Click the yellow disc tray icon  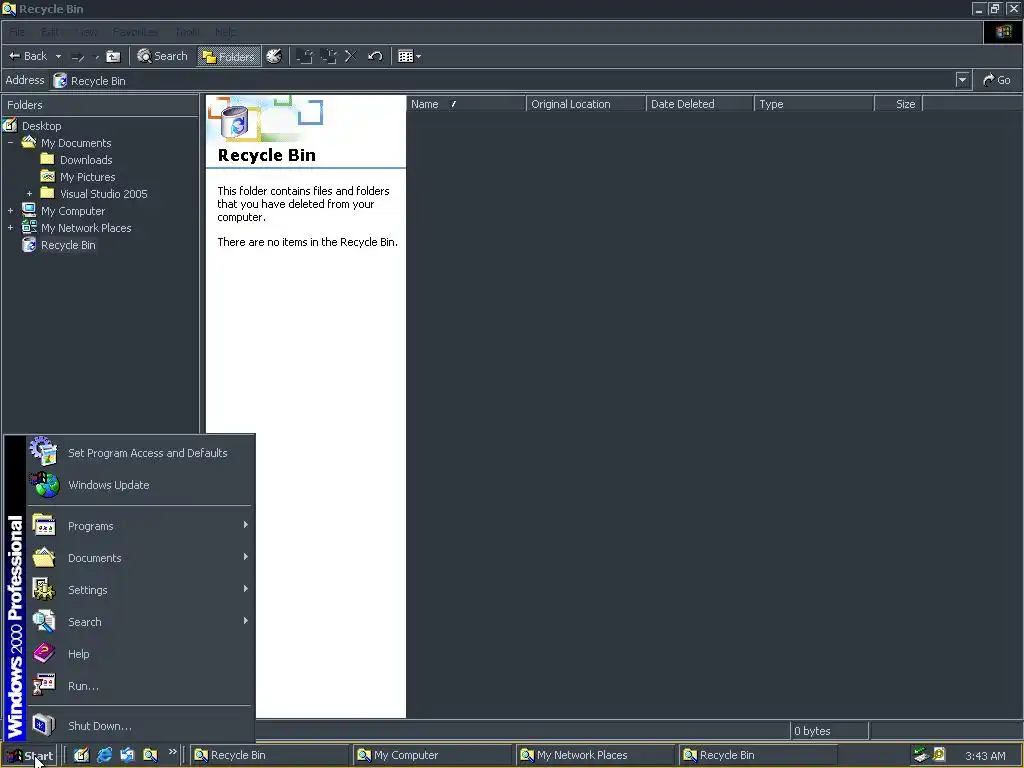(939, 755)
